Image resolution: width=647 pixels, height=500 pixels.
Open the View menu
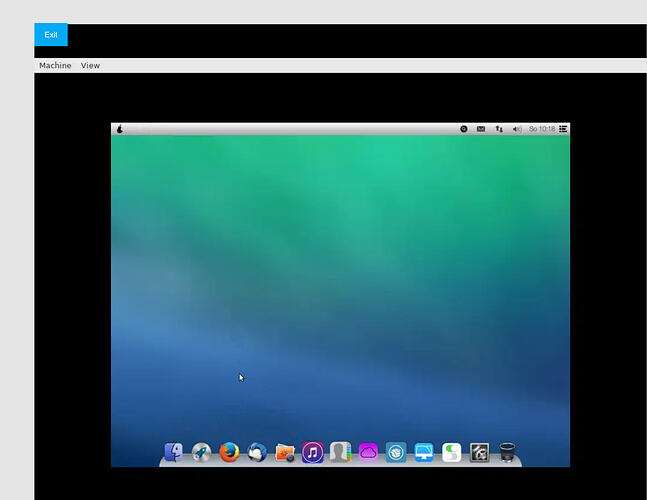click(90, 66)
